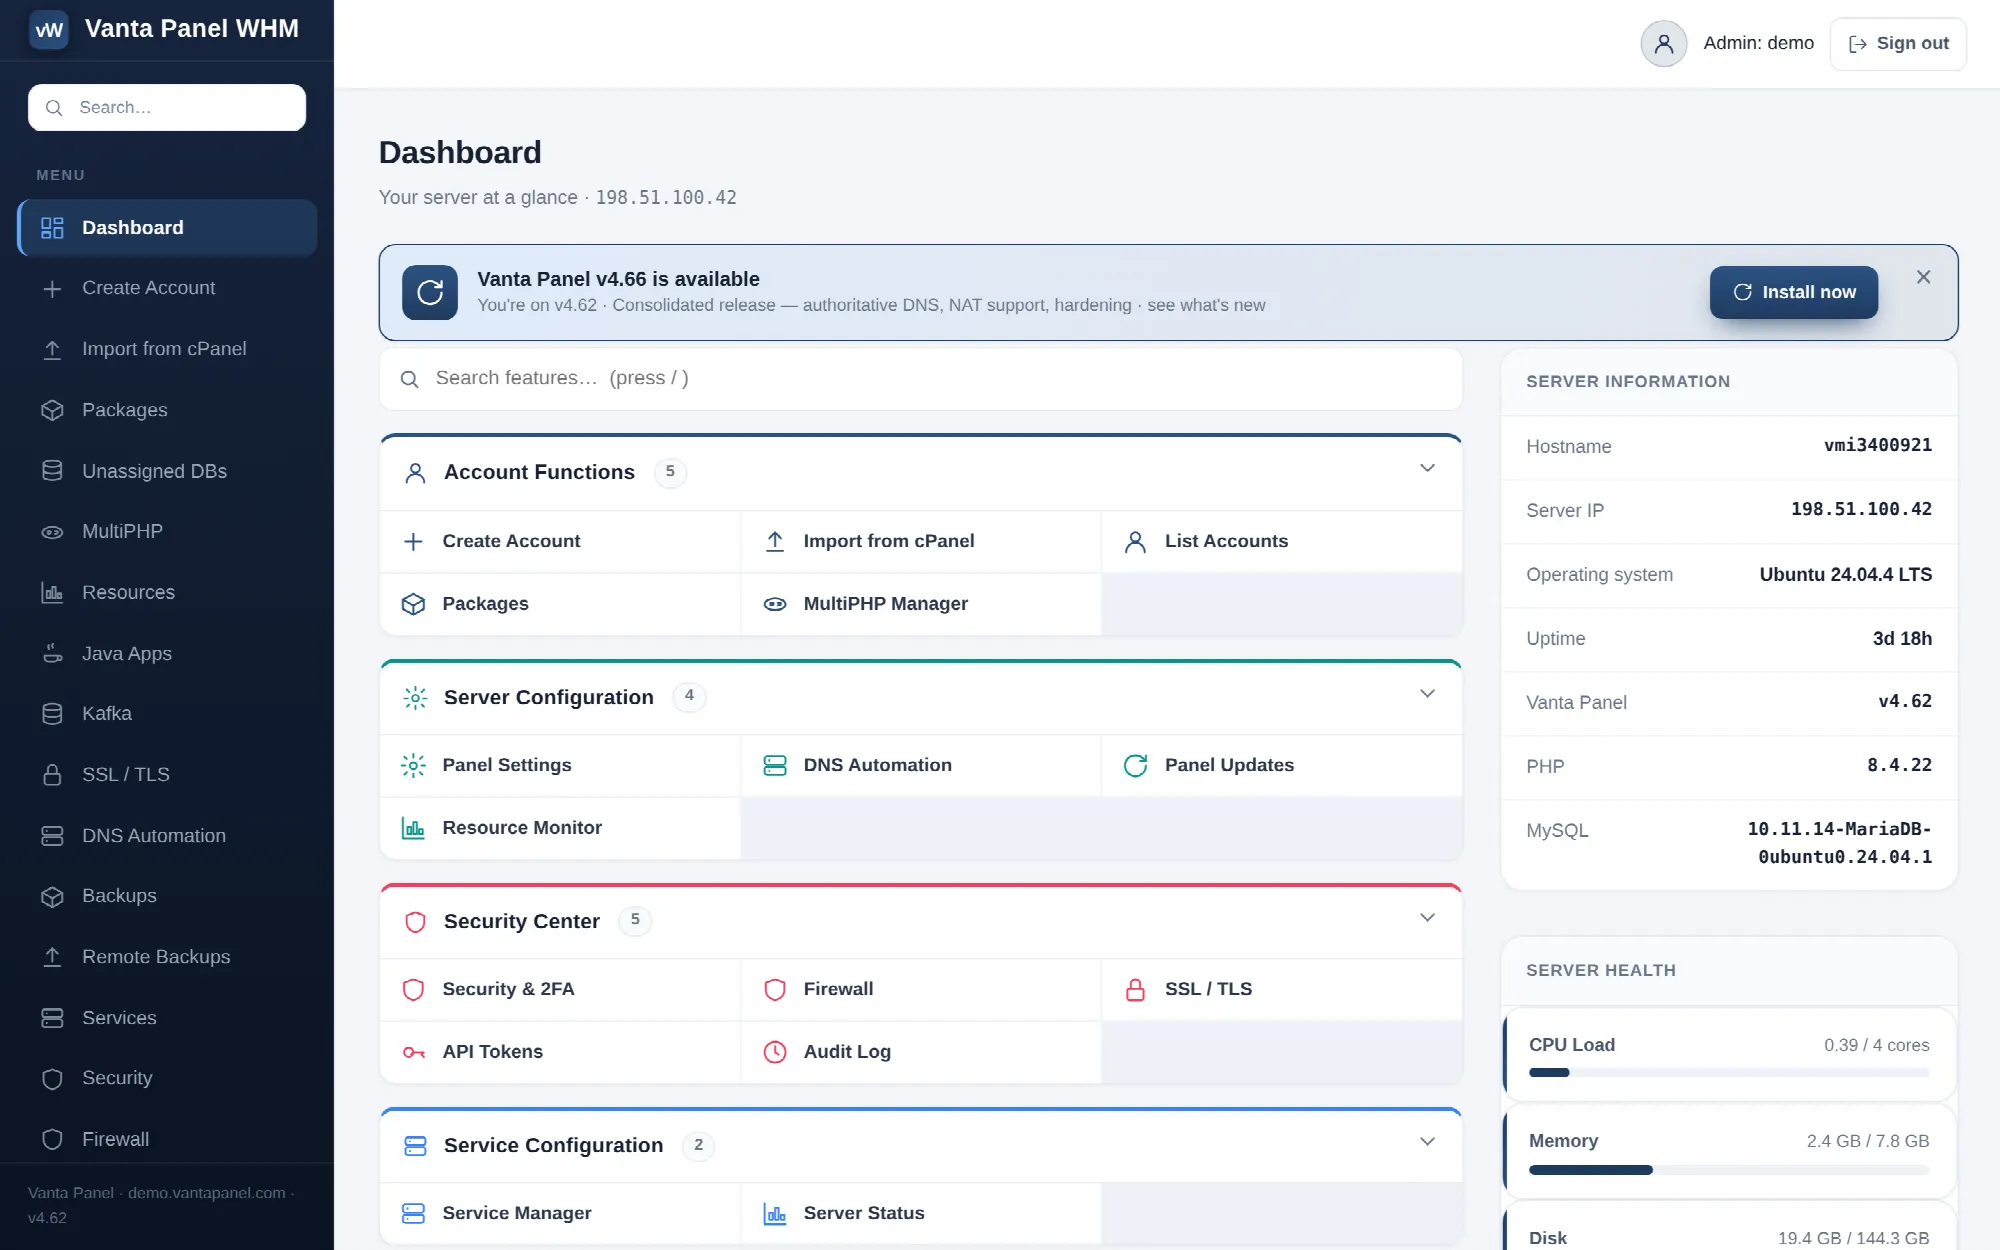The width and height of the screenshot is (2000, 1250).
Task: Collapse the Security Center section
Action: [x=1427, y=918]
